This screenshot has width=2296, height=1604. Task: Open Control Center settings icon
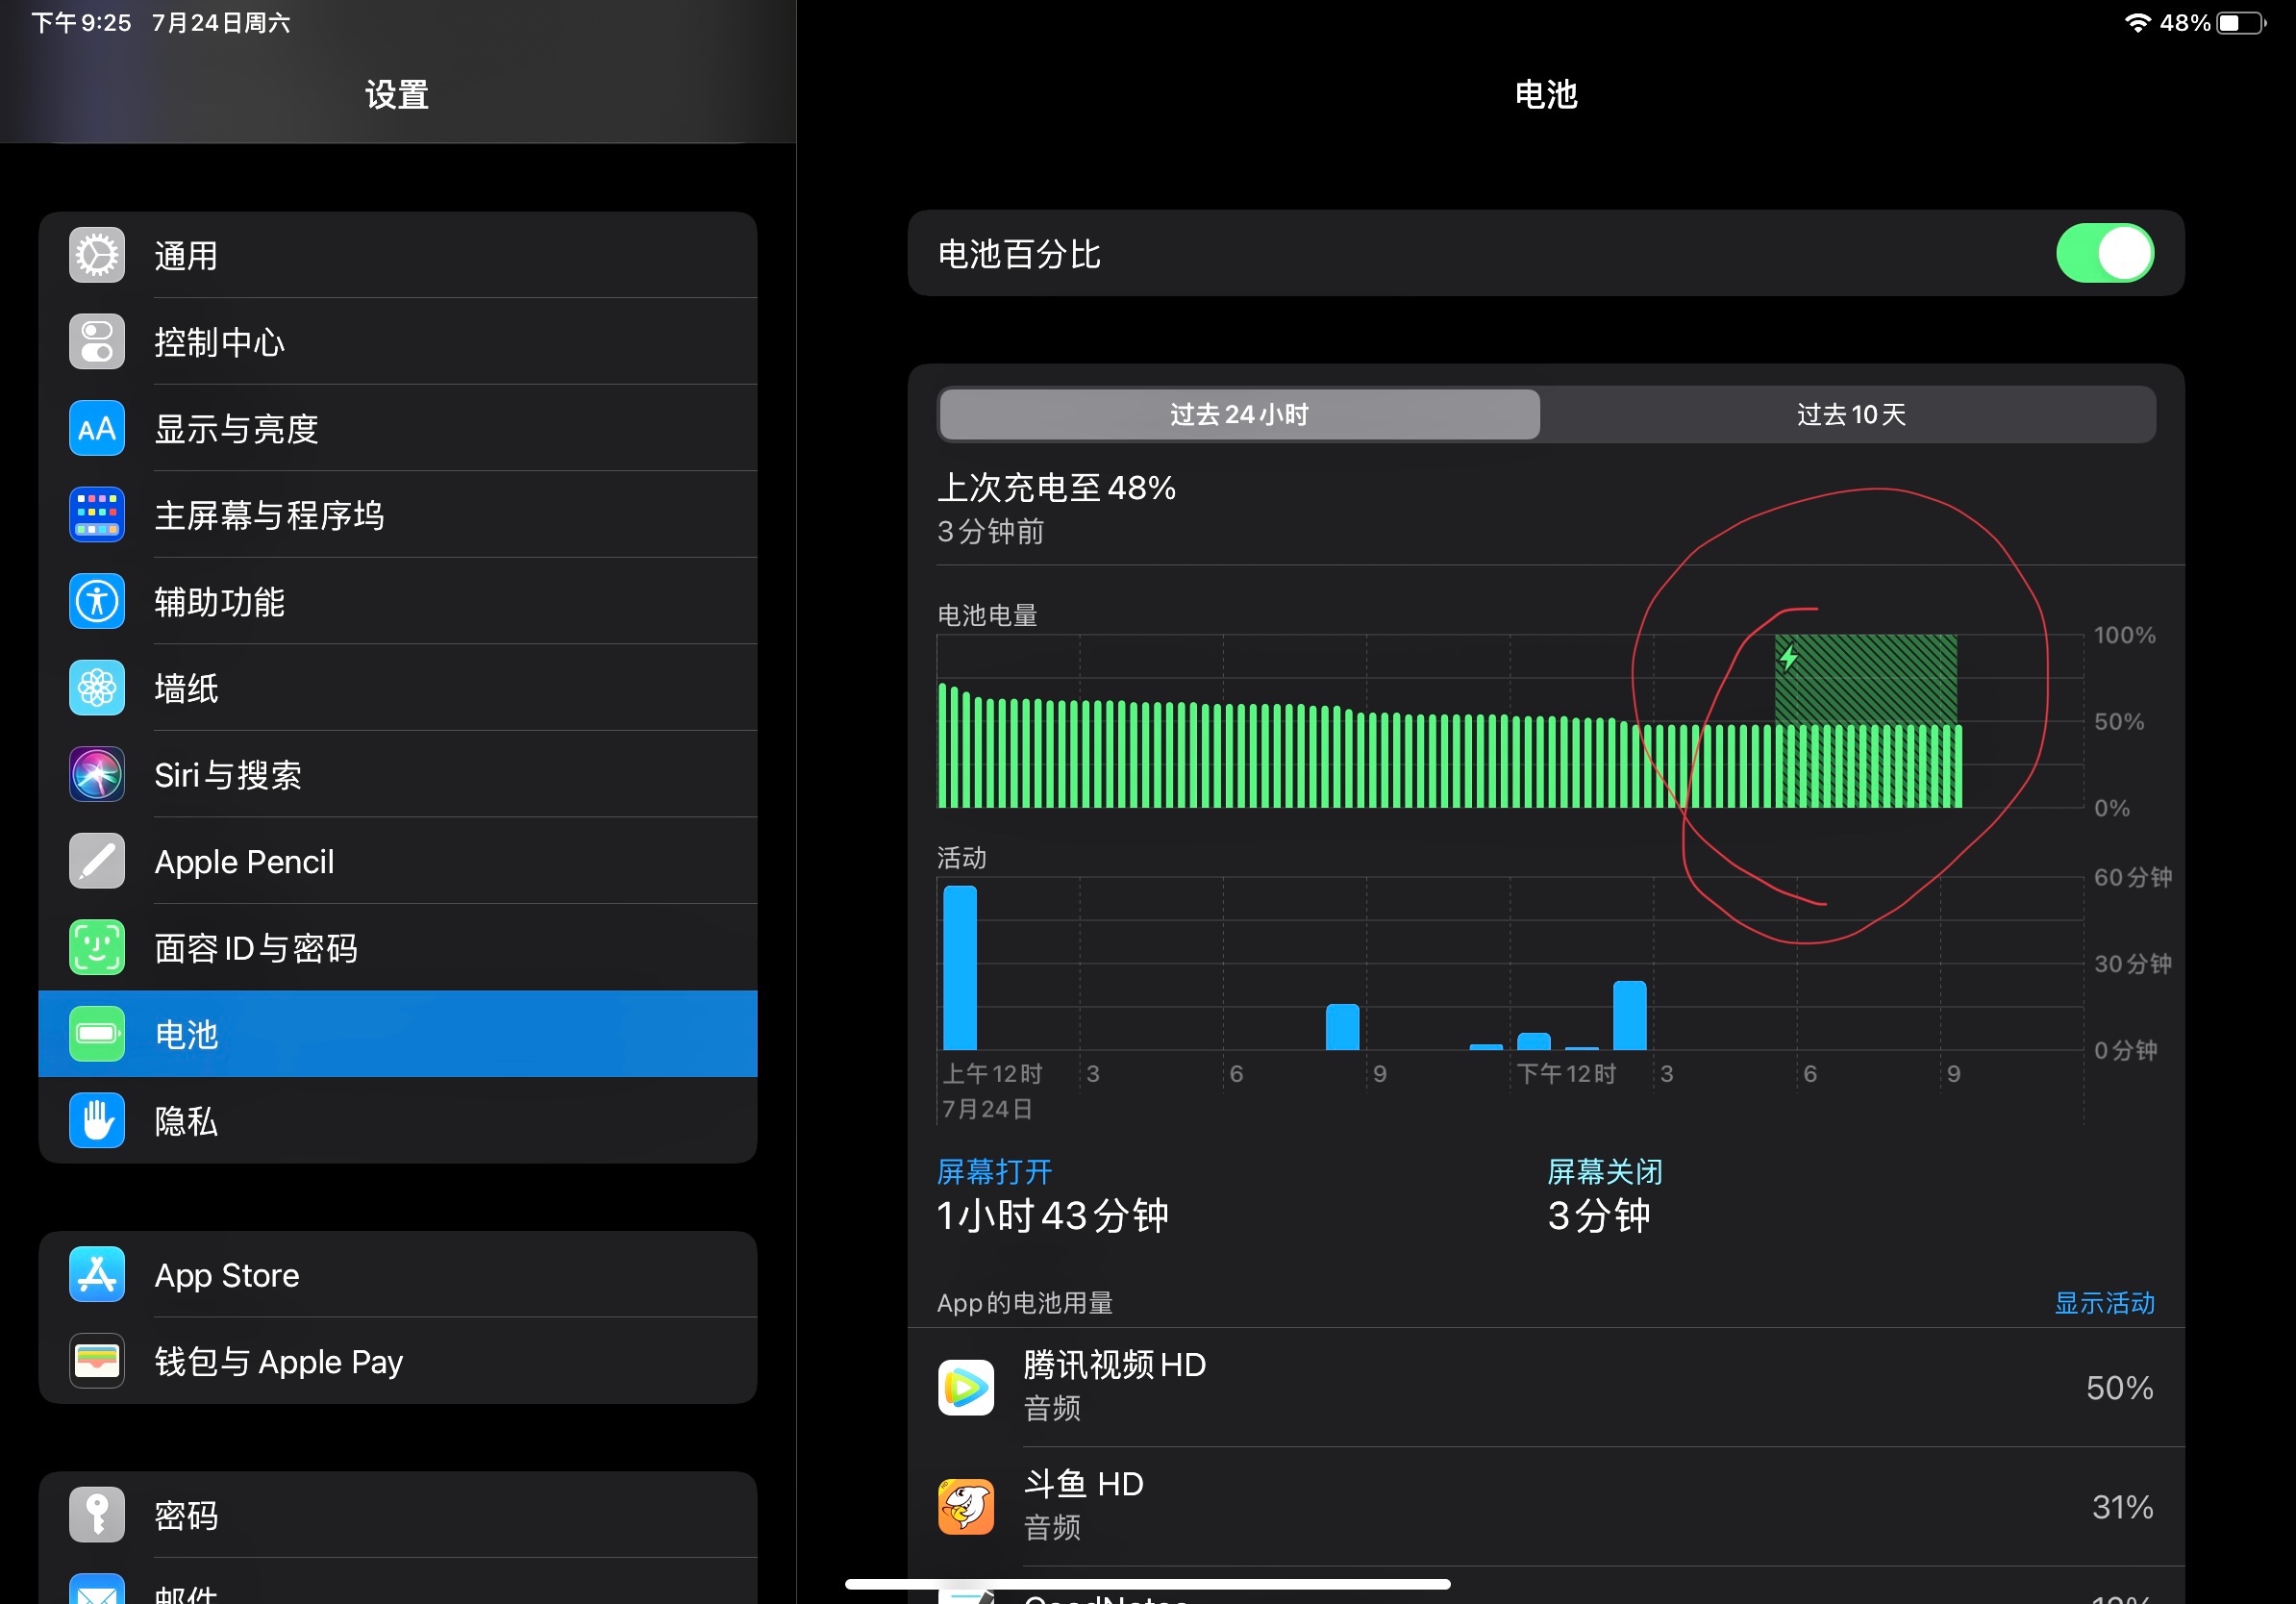pos(97,342)
